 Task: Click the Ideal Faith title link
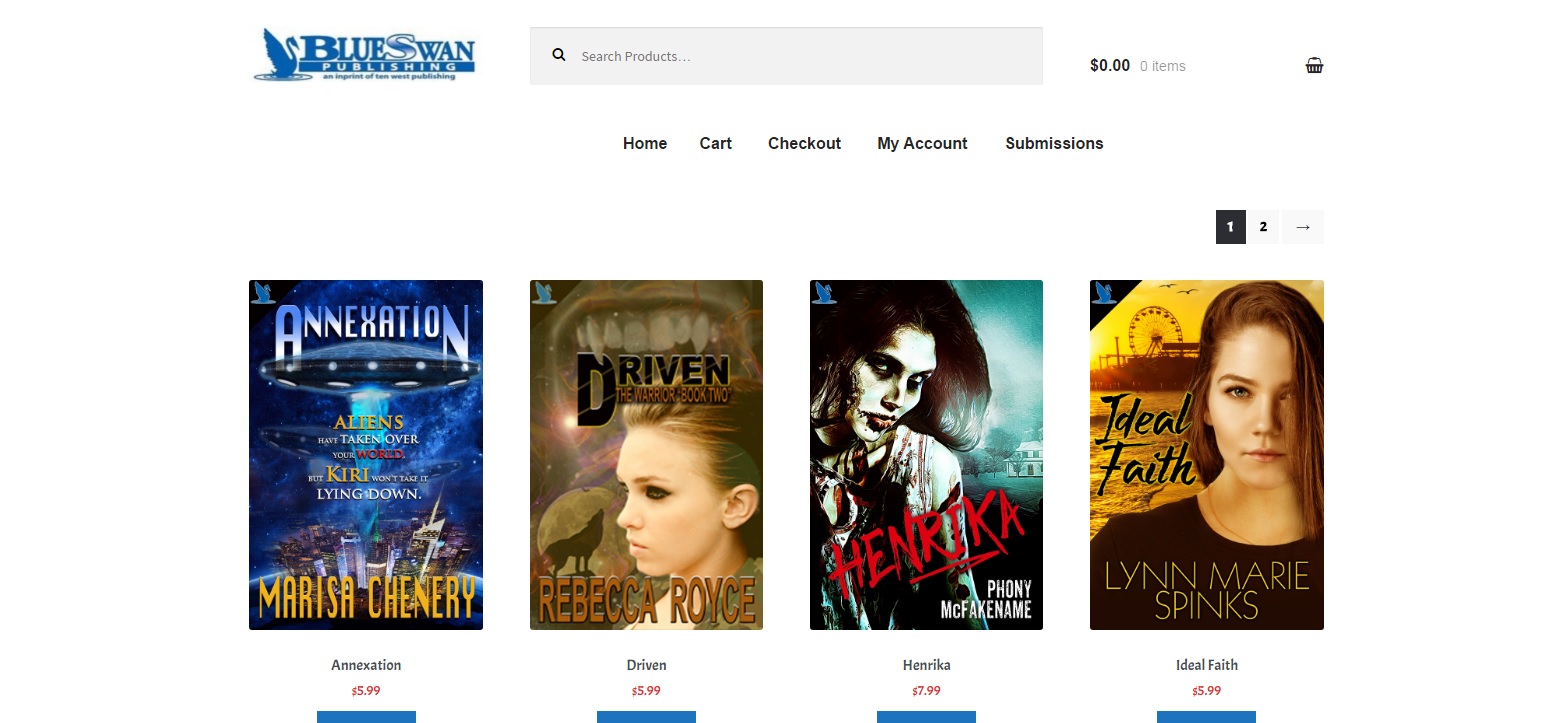tap(1207, 665)
